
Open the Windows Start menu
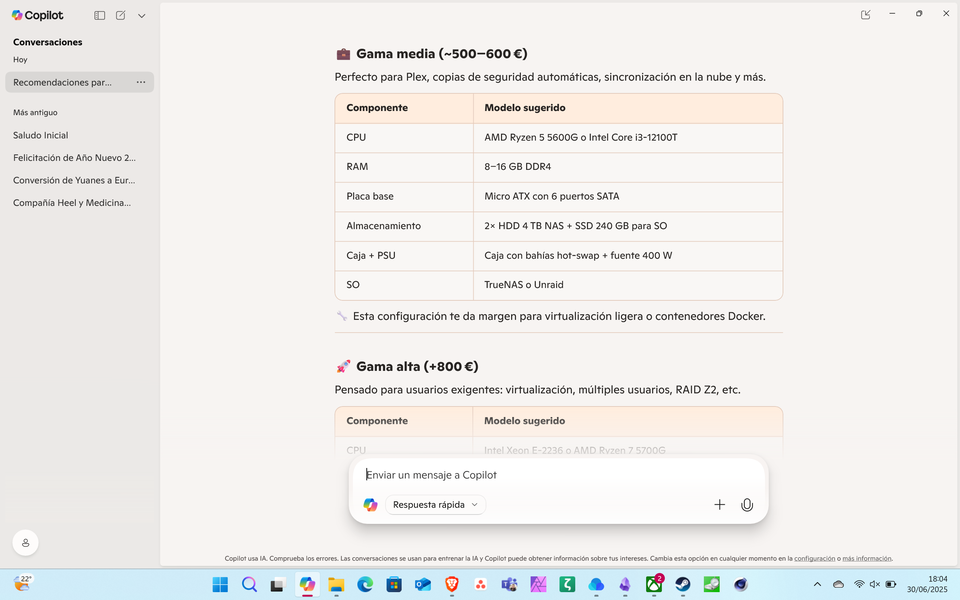coord(220,585)
